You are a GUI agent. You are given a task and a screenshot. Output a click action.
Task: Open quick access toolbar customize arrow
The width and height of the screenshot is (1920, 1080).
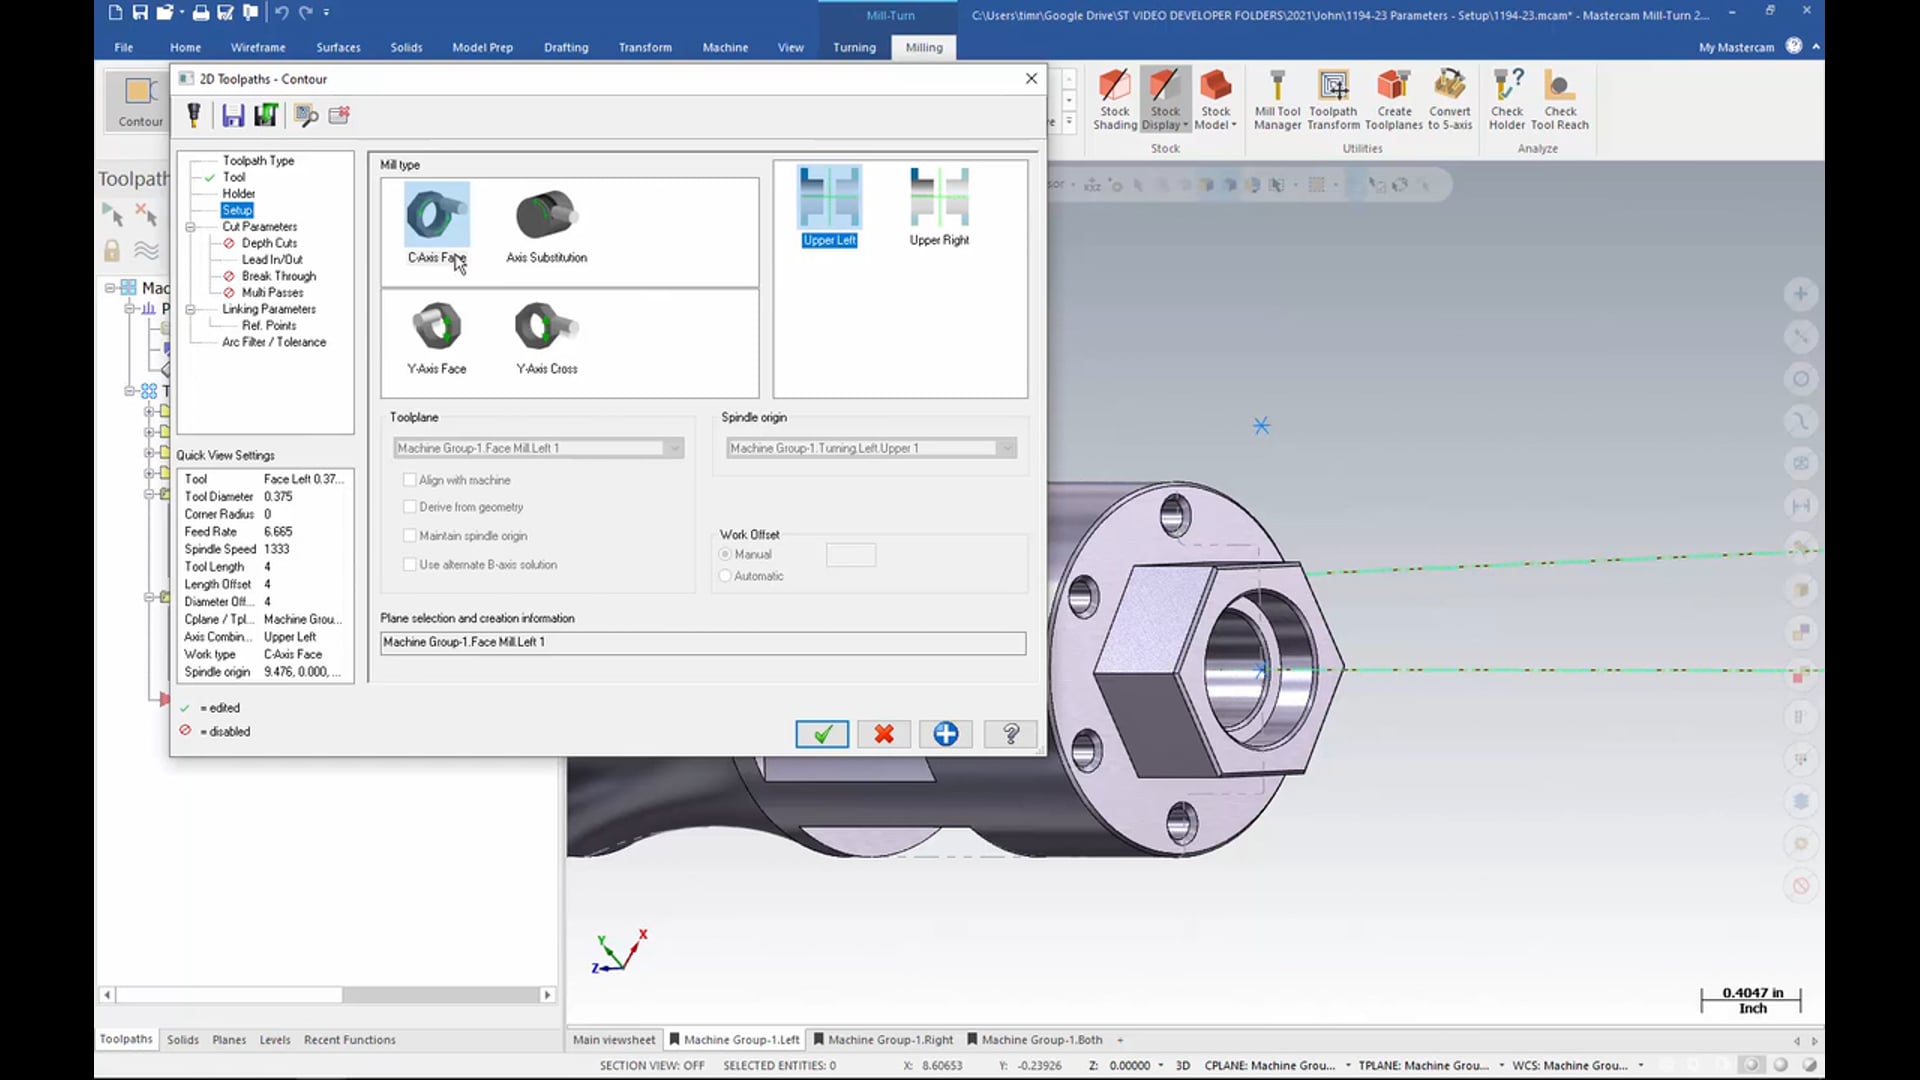click(327, 13)
